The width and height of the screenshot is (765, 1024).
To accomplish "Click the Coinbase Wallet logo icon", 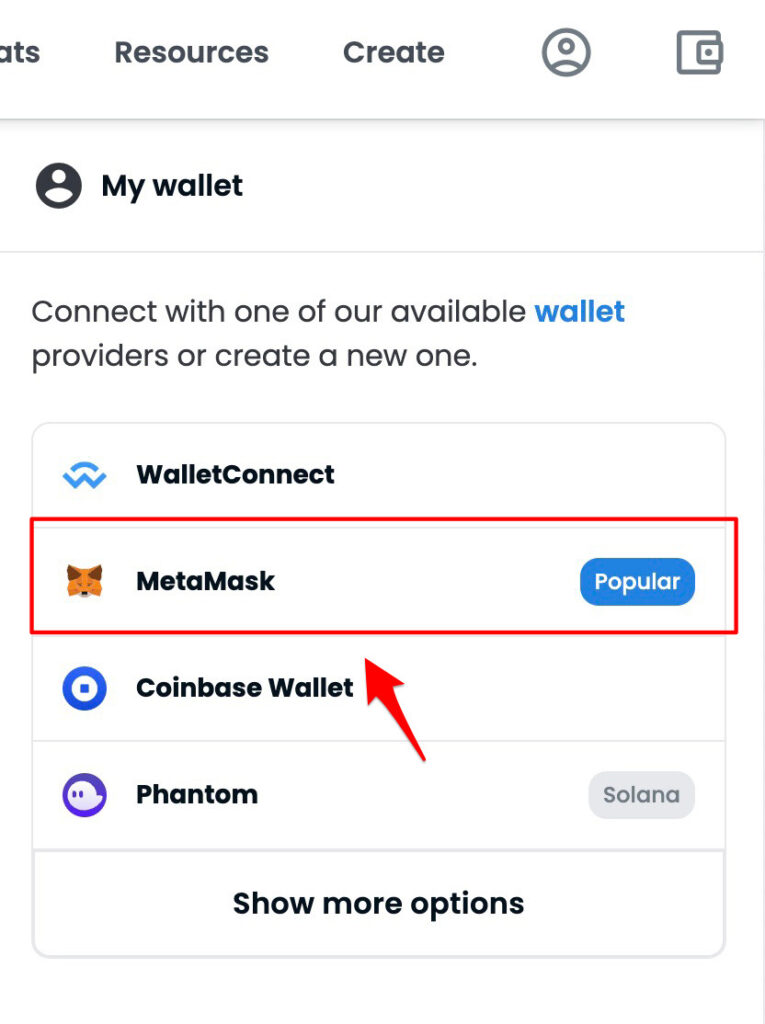I will pos(84,688).
